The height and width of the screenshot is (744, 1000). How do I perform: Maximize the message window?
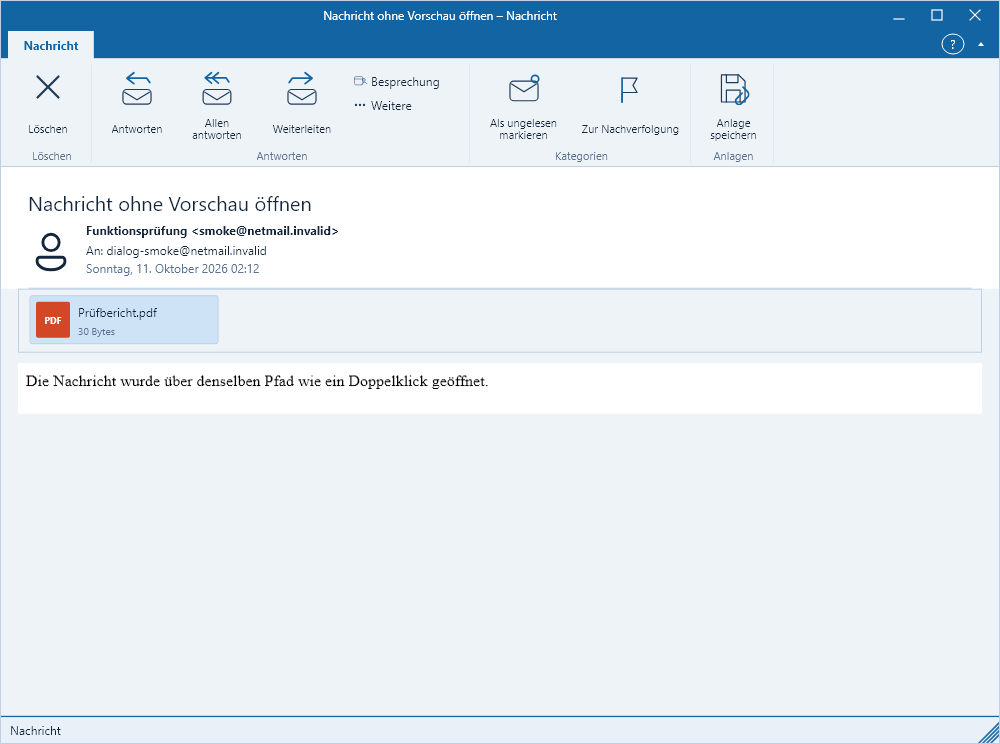pyautogui.click(x=936, y=15)
